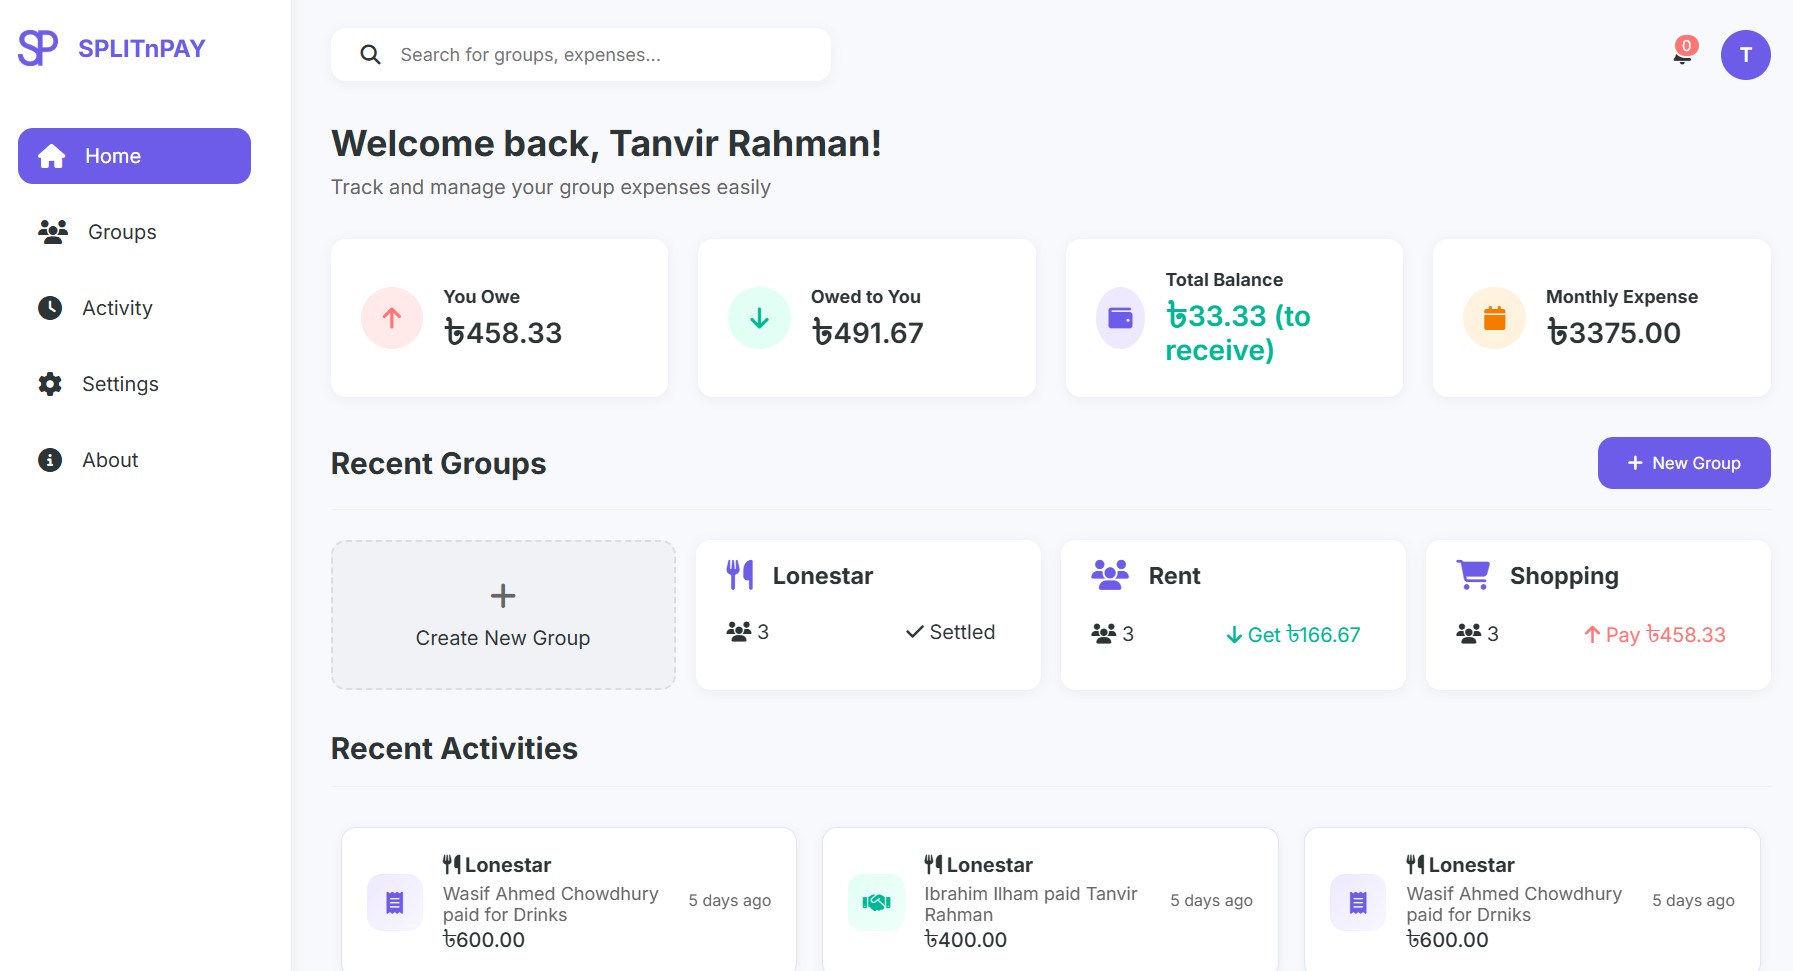1793x971 pixels.
Task: Click the Monthly Expense calendar icon
Action: pyautogui.click(x=1494, y=318)
